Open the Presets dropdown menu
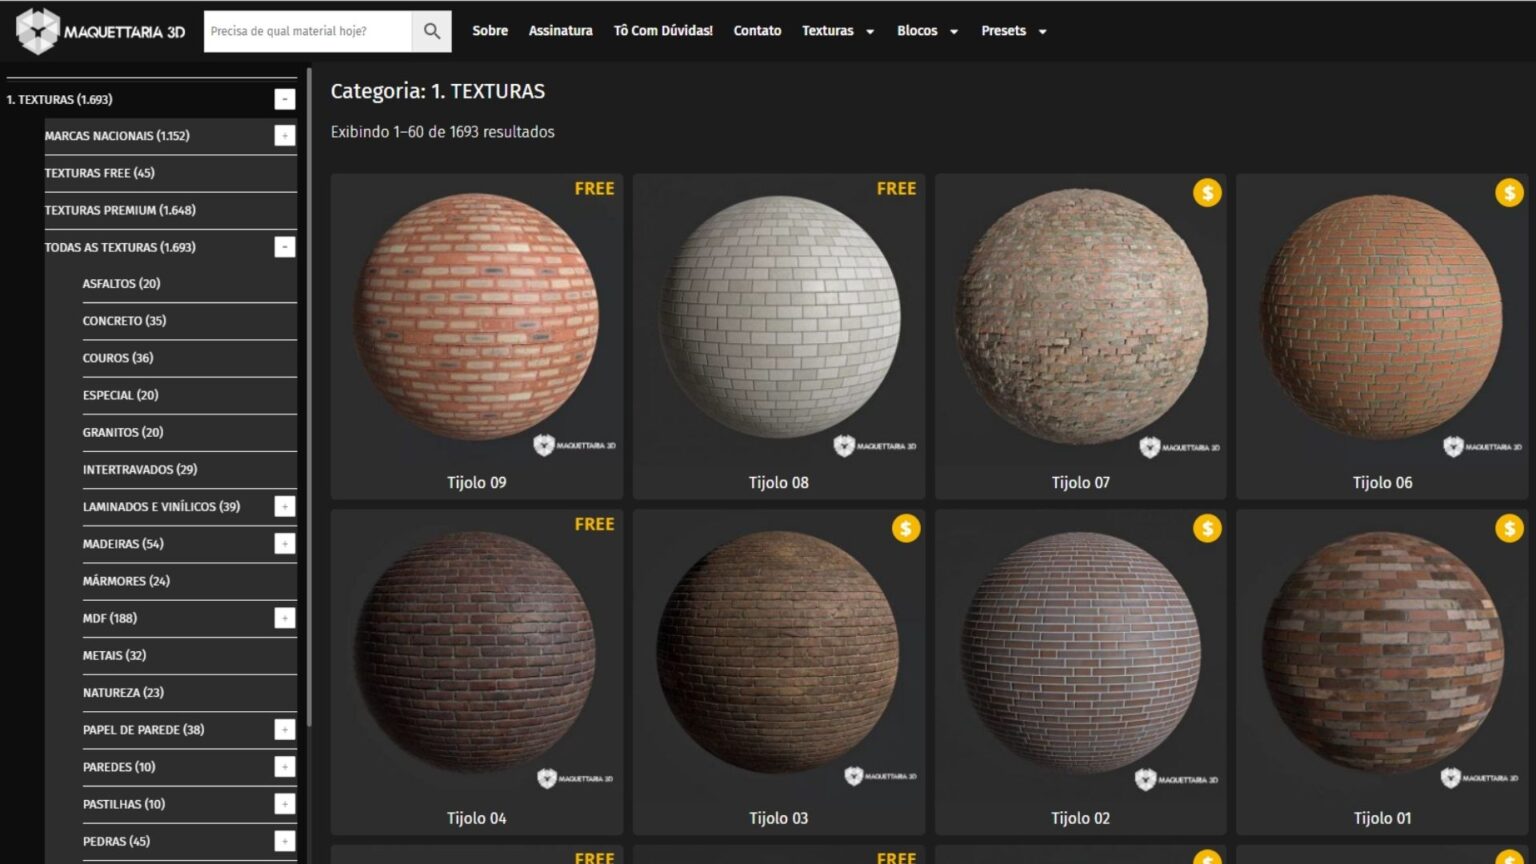Screen dimensions: 1536x864 1014,31
